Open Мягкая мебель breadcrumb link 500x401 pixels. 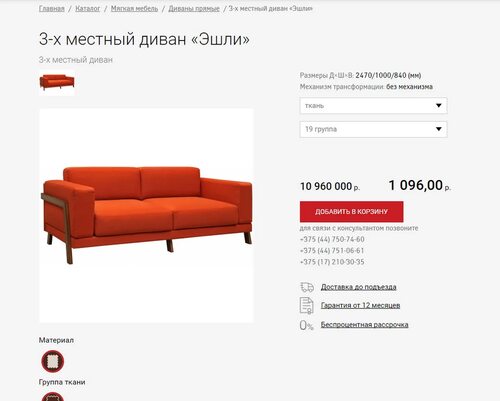click(134, 9)
